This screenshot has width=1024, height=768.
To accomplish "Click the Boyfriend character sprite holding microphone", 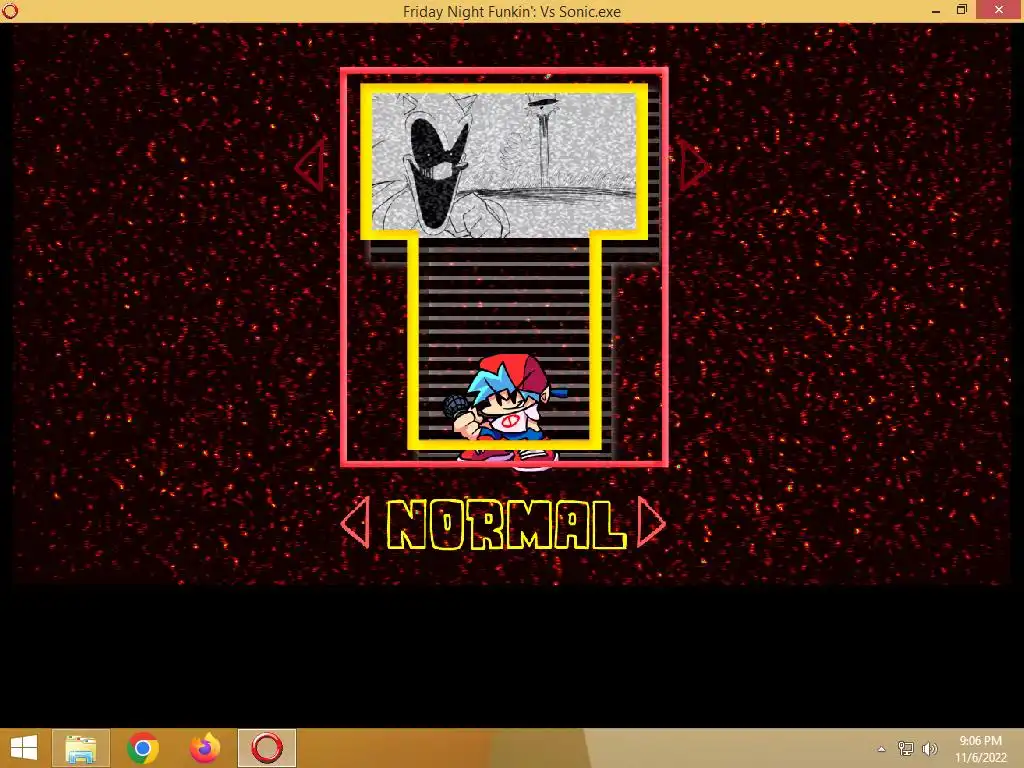I will click(505, 411).
